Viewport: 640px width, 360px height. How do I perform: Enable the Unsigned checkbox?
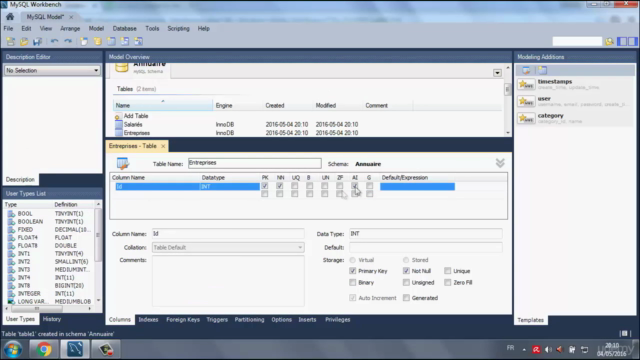406,282
